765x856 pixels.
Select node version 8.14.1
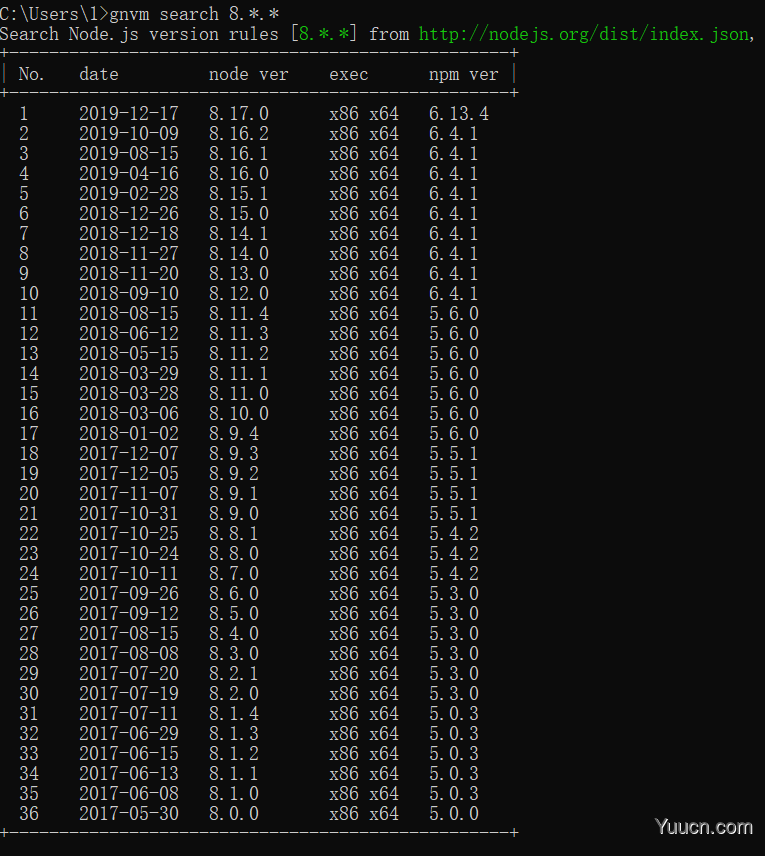[239, 234]
